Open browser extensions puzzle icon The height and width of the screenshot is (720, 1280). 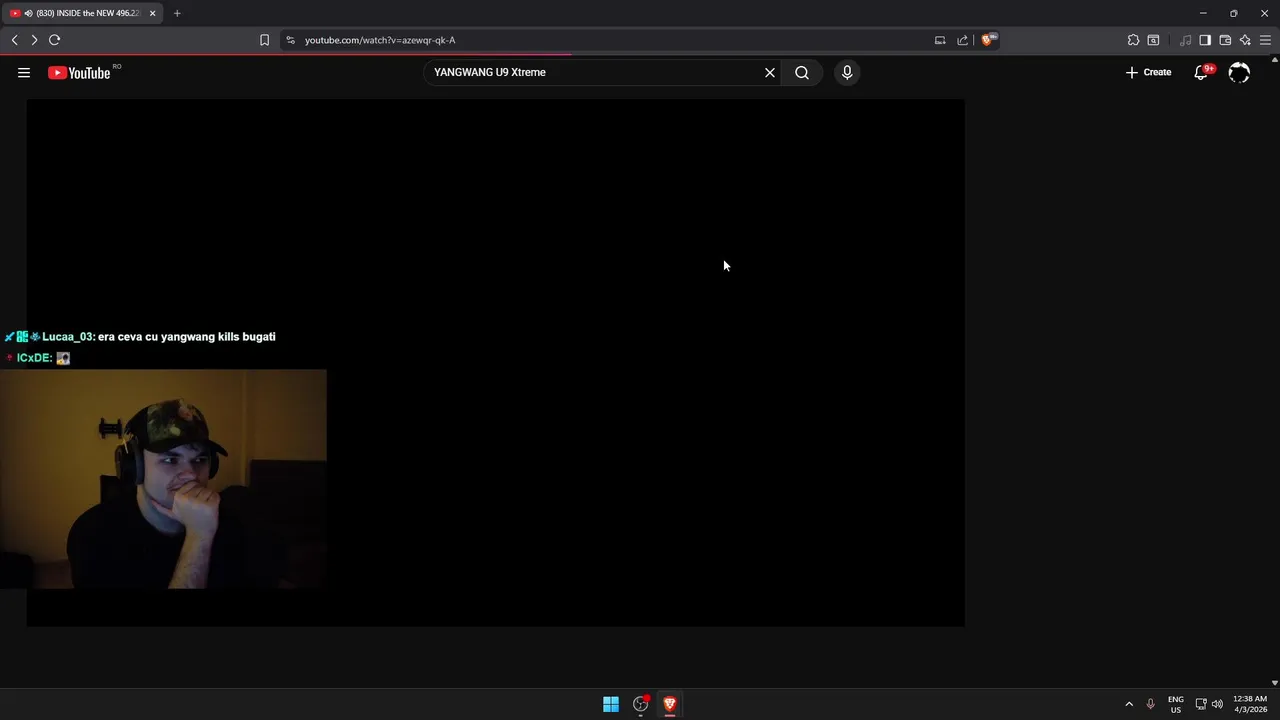(1133, 40)
